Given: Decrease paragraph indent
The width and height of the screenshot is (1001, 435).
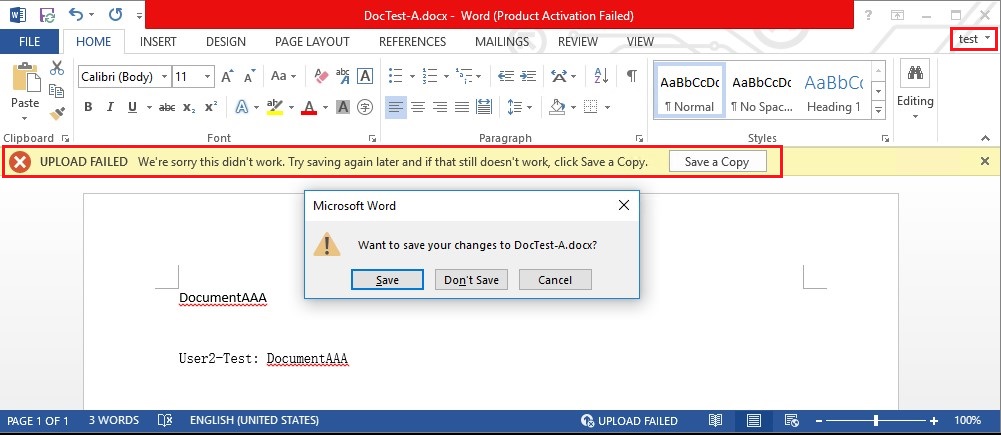Looking at the screenshot, I should coord(506,77).
